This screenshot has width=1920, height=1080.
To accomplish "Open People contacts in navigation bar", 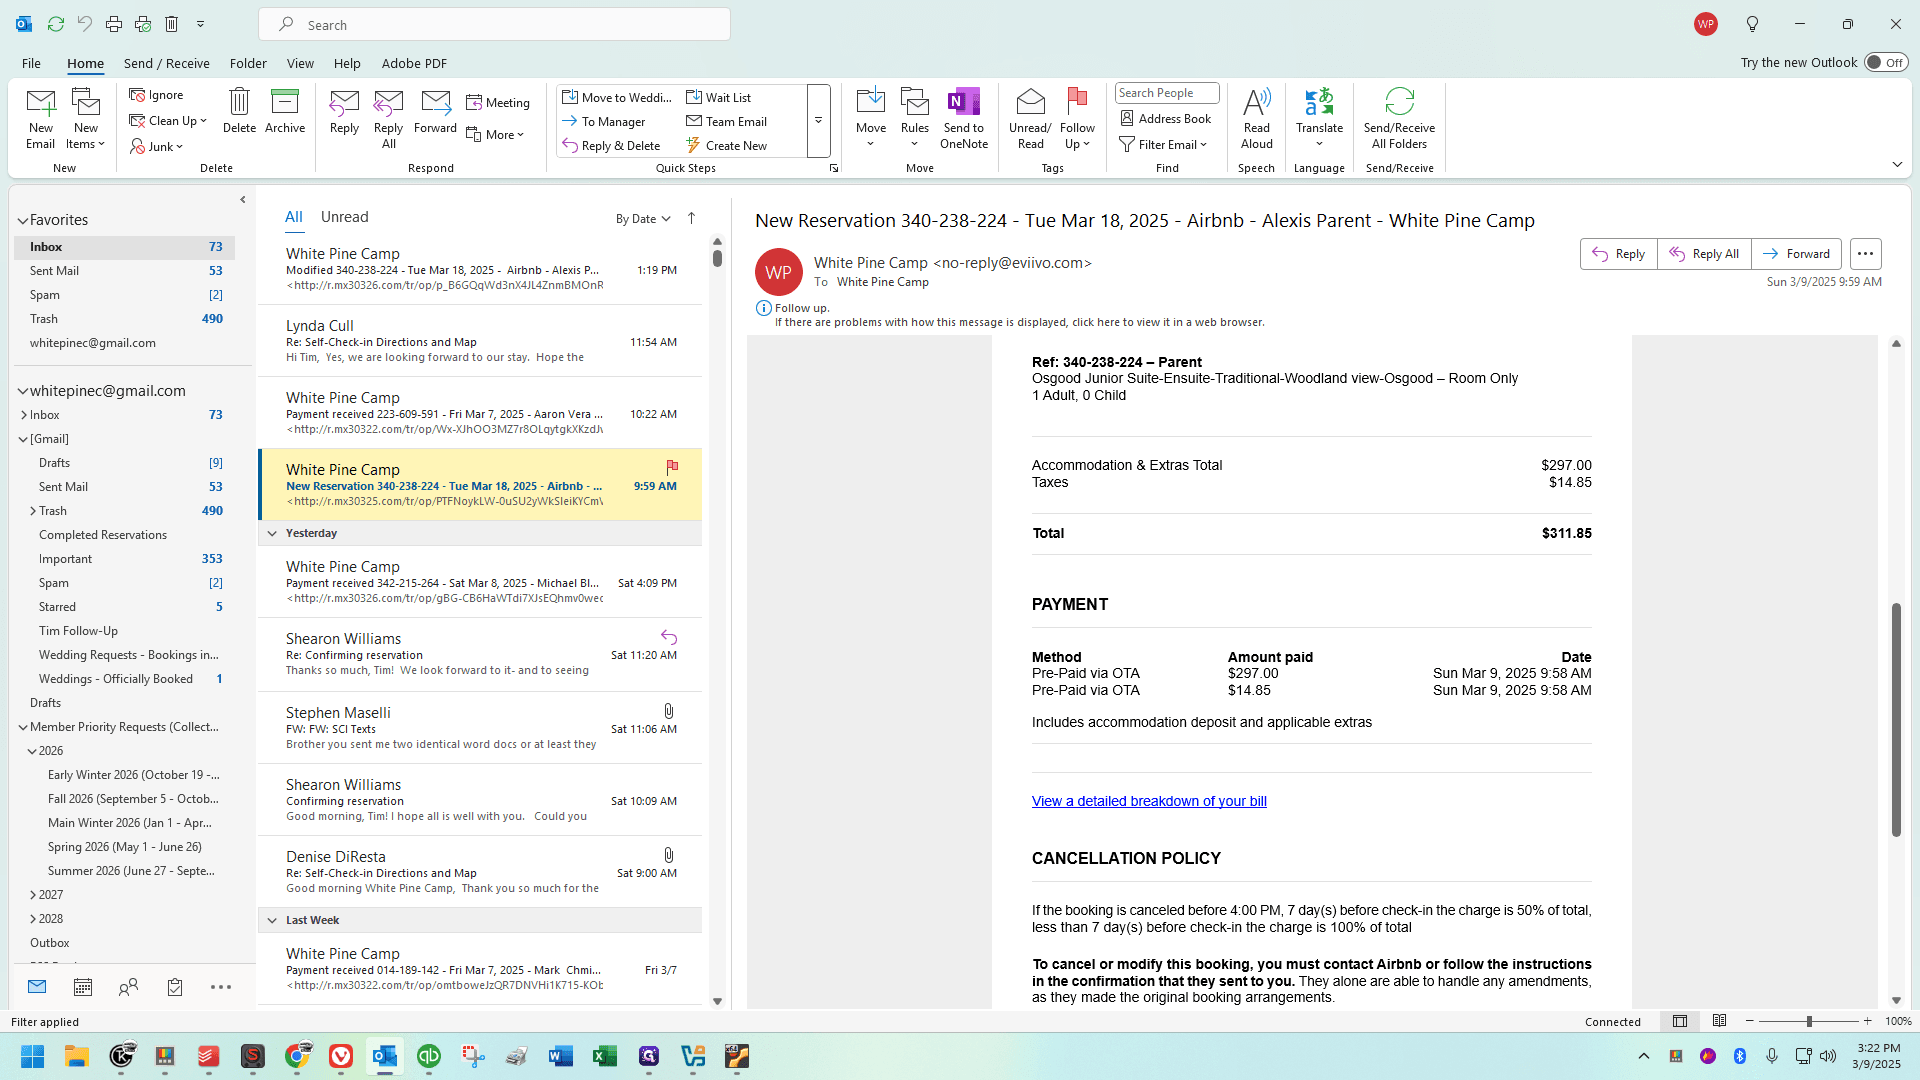I will 128,987.
